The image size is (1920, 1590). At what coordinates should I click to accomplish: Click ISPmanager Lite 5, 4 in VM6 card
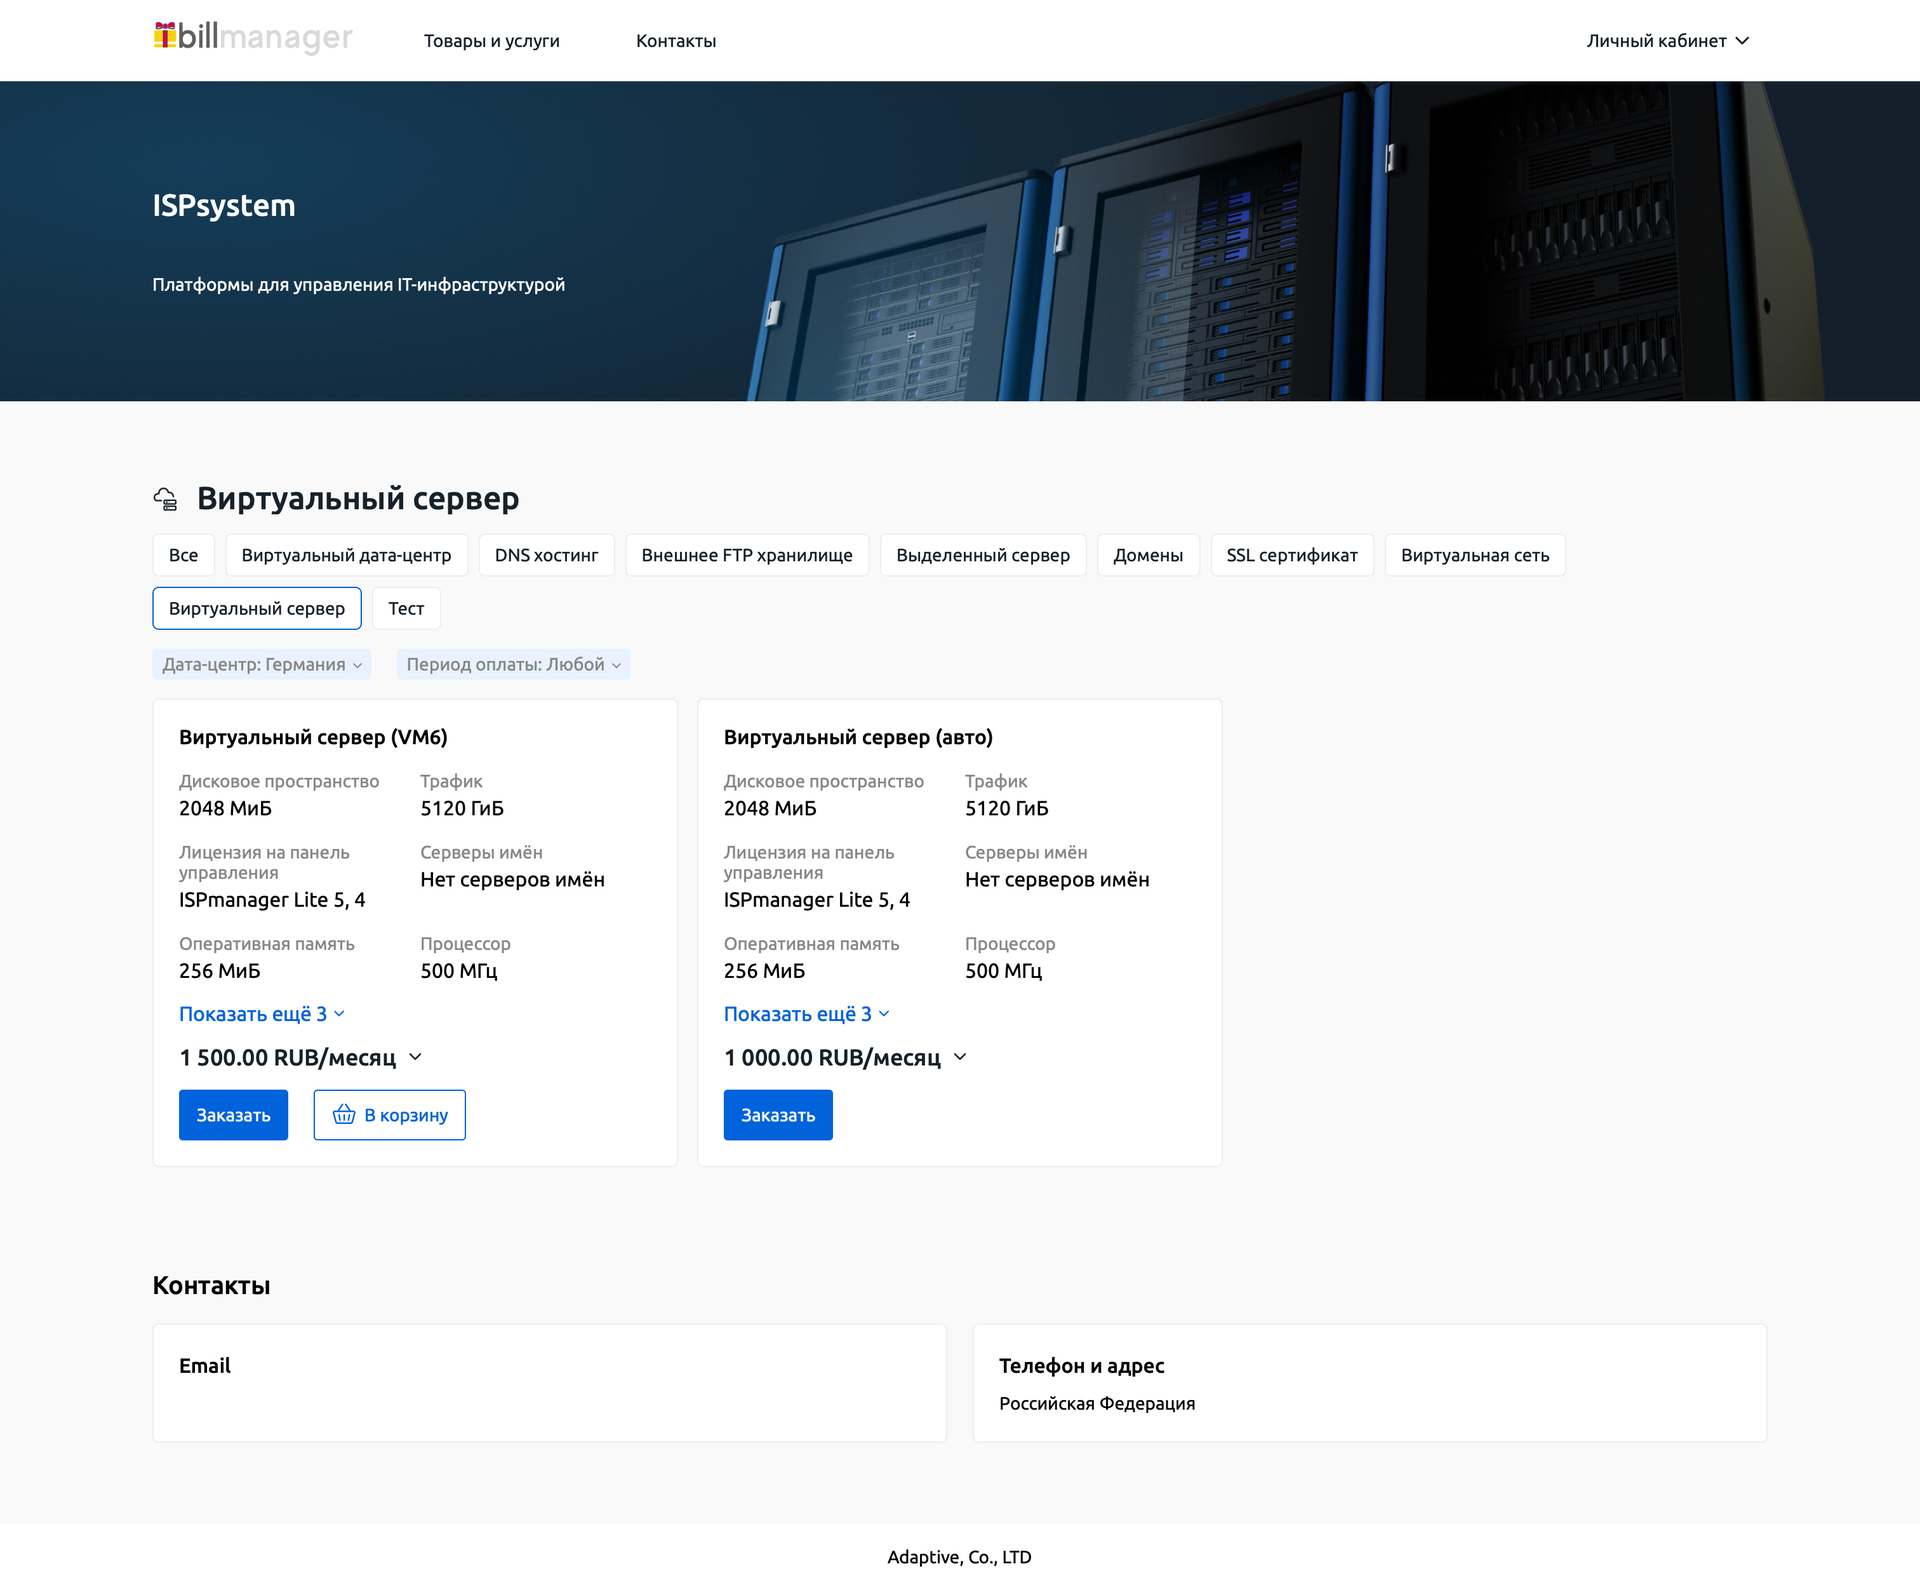pos(272,900)
